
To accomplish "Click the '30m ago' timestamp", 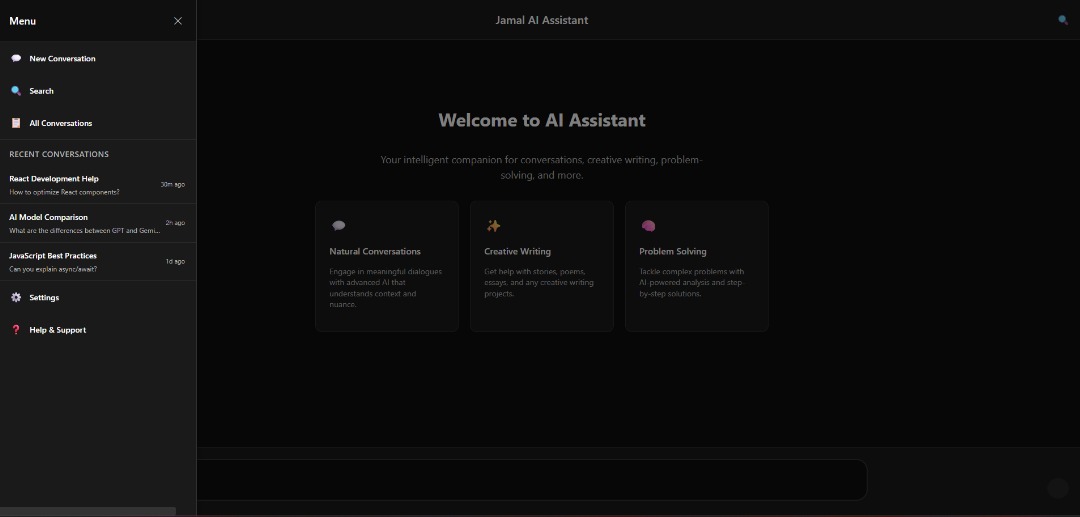I will tap(172, 184).
